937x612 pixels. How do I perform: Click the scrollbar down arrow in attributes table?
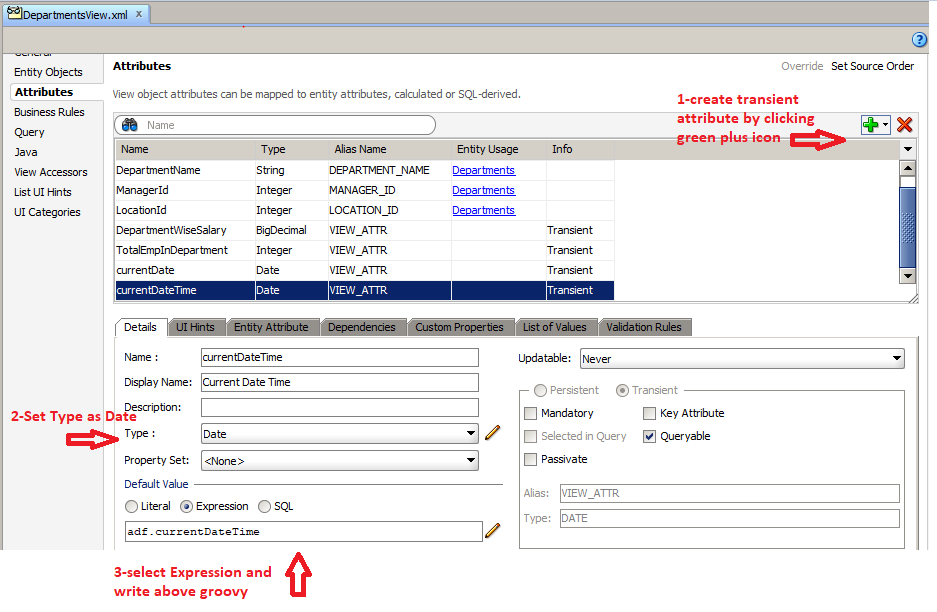pos(908,276)
